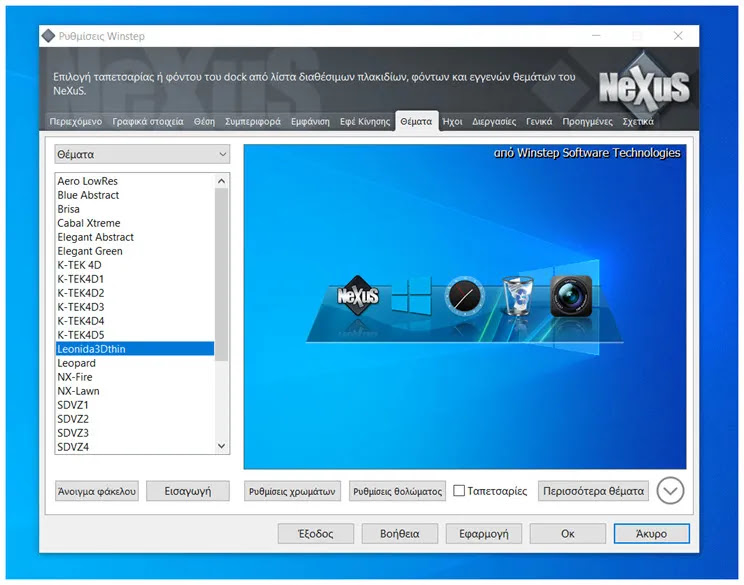Pick the K-TEK4D2 theme
Screen dimensions: 744x585
(135, 293)
